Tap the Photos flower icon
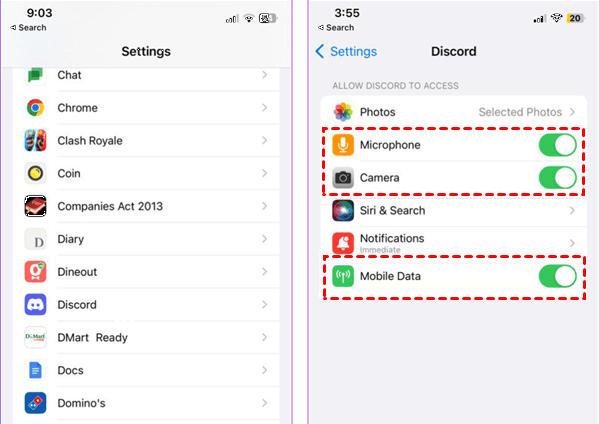 [343, 112]
